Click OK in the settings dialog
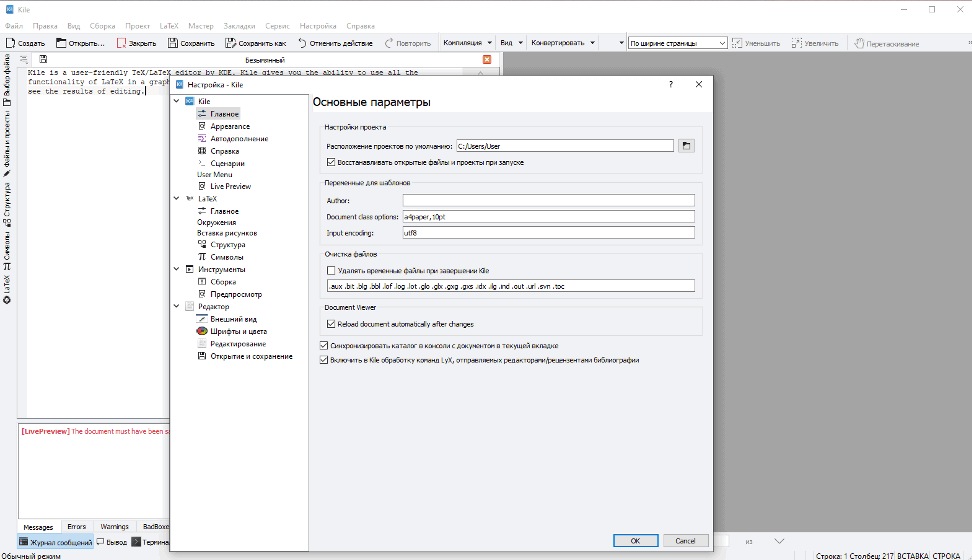 click(635, 541)
